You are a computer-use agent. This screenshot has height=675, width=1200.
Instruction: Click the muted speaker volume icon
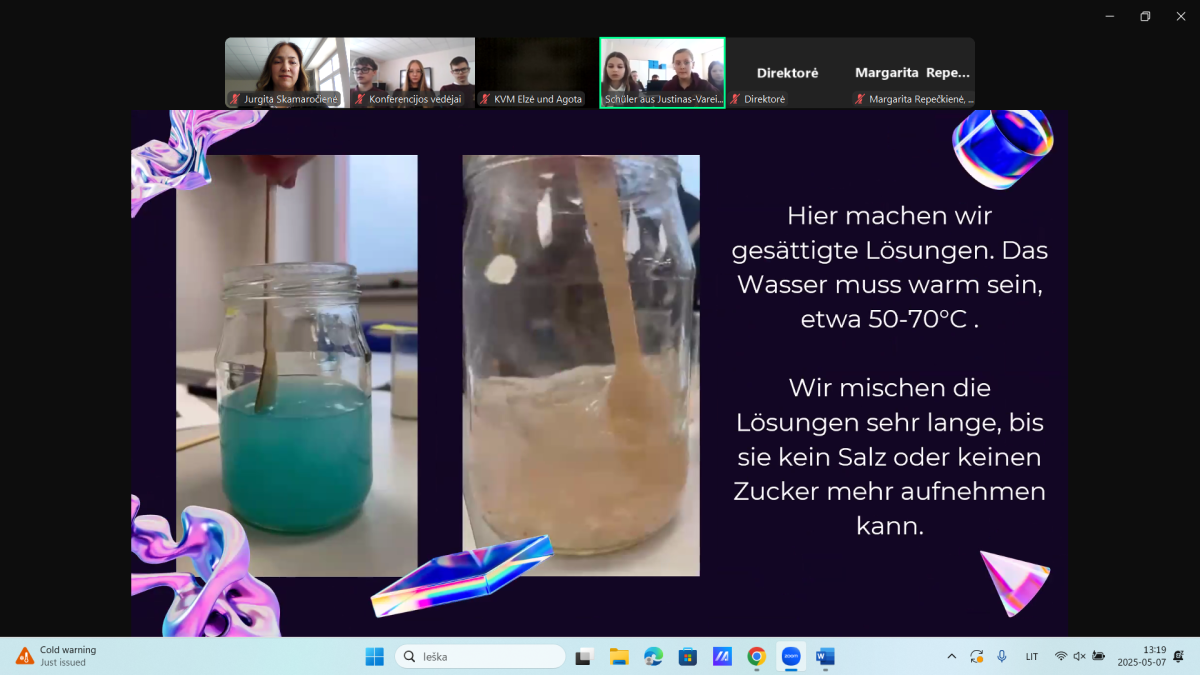(x=1079, y=657)
